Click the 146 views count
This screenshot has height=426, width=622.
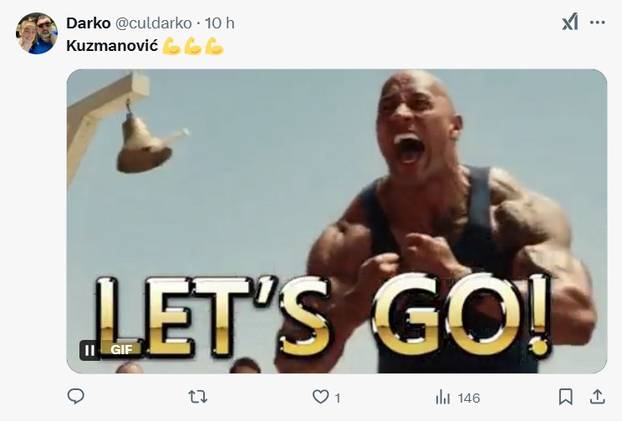[x=469, y=398]
